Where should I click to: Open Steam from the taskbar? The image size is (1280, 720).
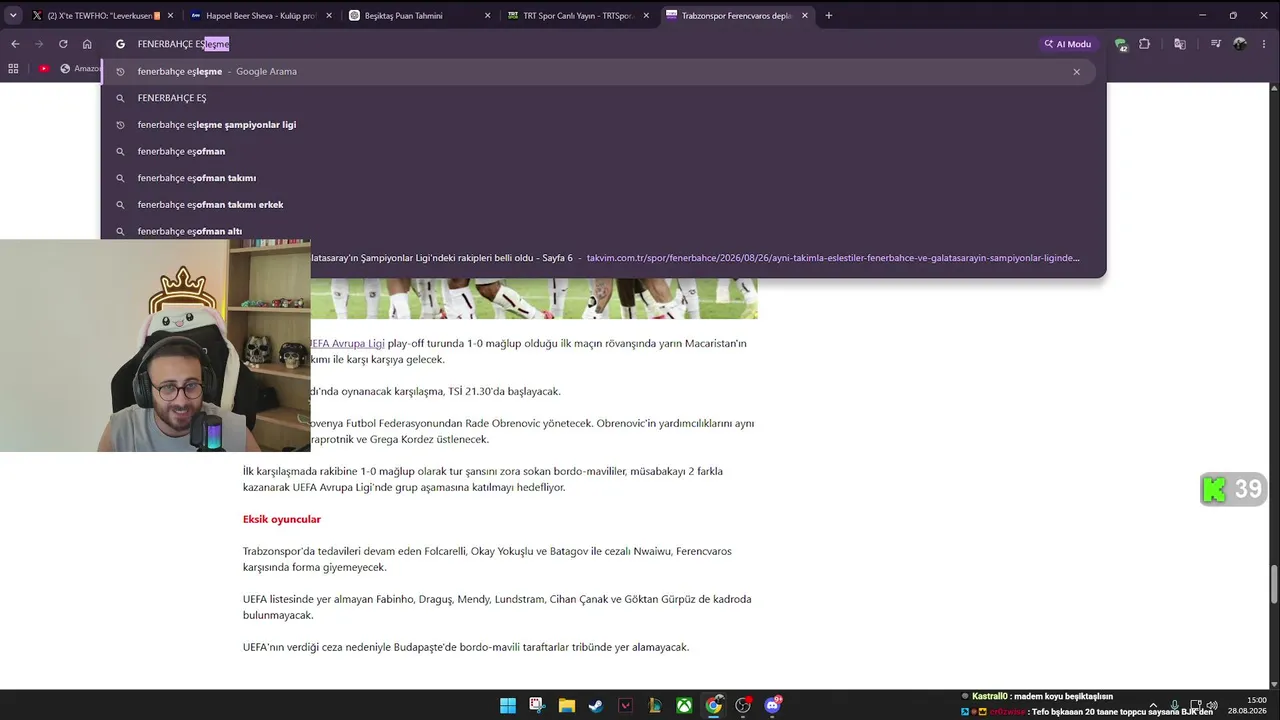(x=596, y=706)
